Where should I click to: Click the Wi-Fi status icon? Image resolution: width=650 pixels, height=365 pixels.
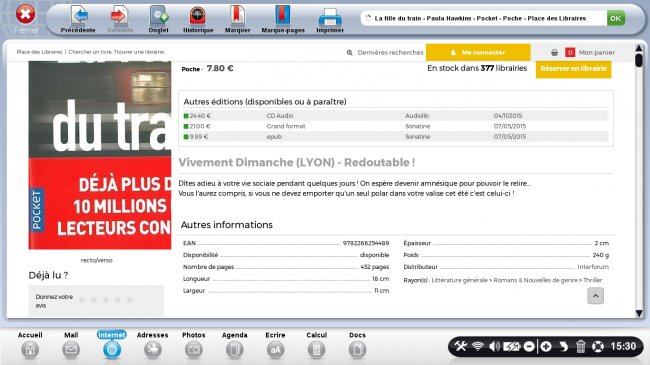(x=478, y=346)
